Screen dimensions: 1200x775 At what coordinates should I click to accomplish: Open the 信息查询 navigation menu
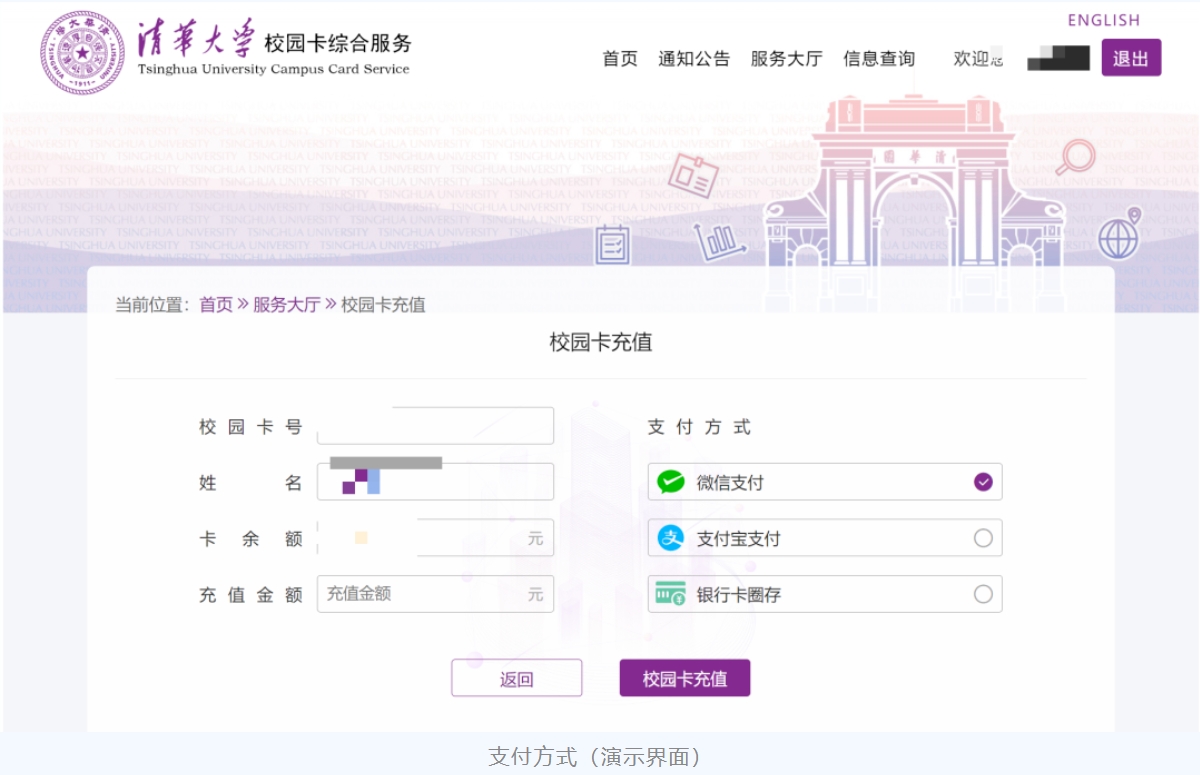[878, 59]
